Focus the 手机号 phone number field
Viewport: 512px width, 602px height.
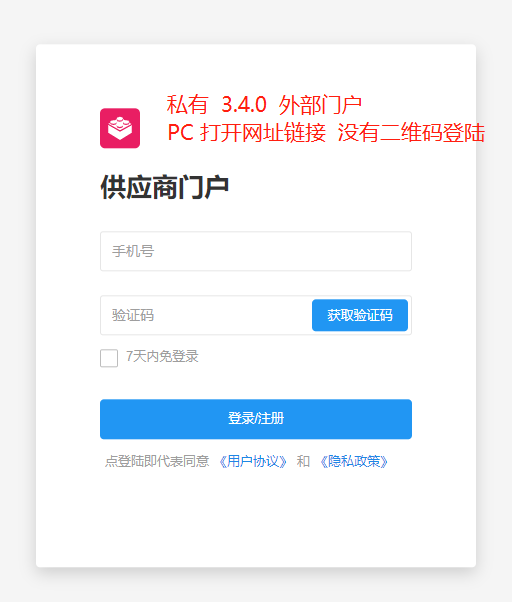tap(256, 251)
